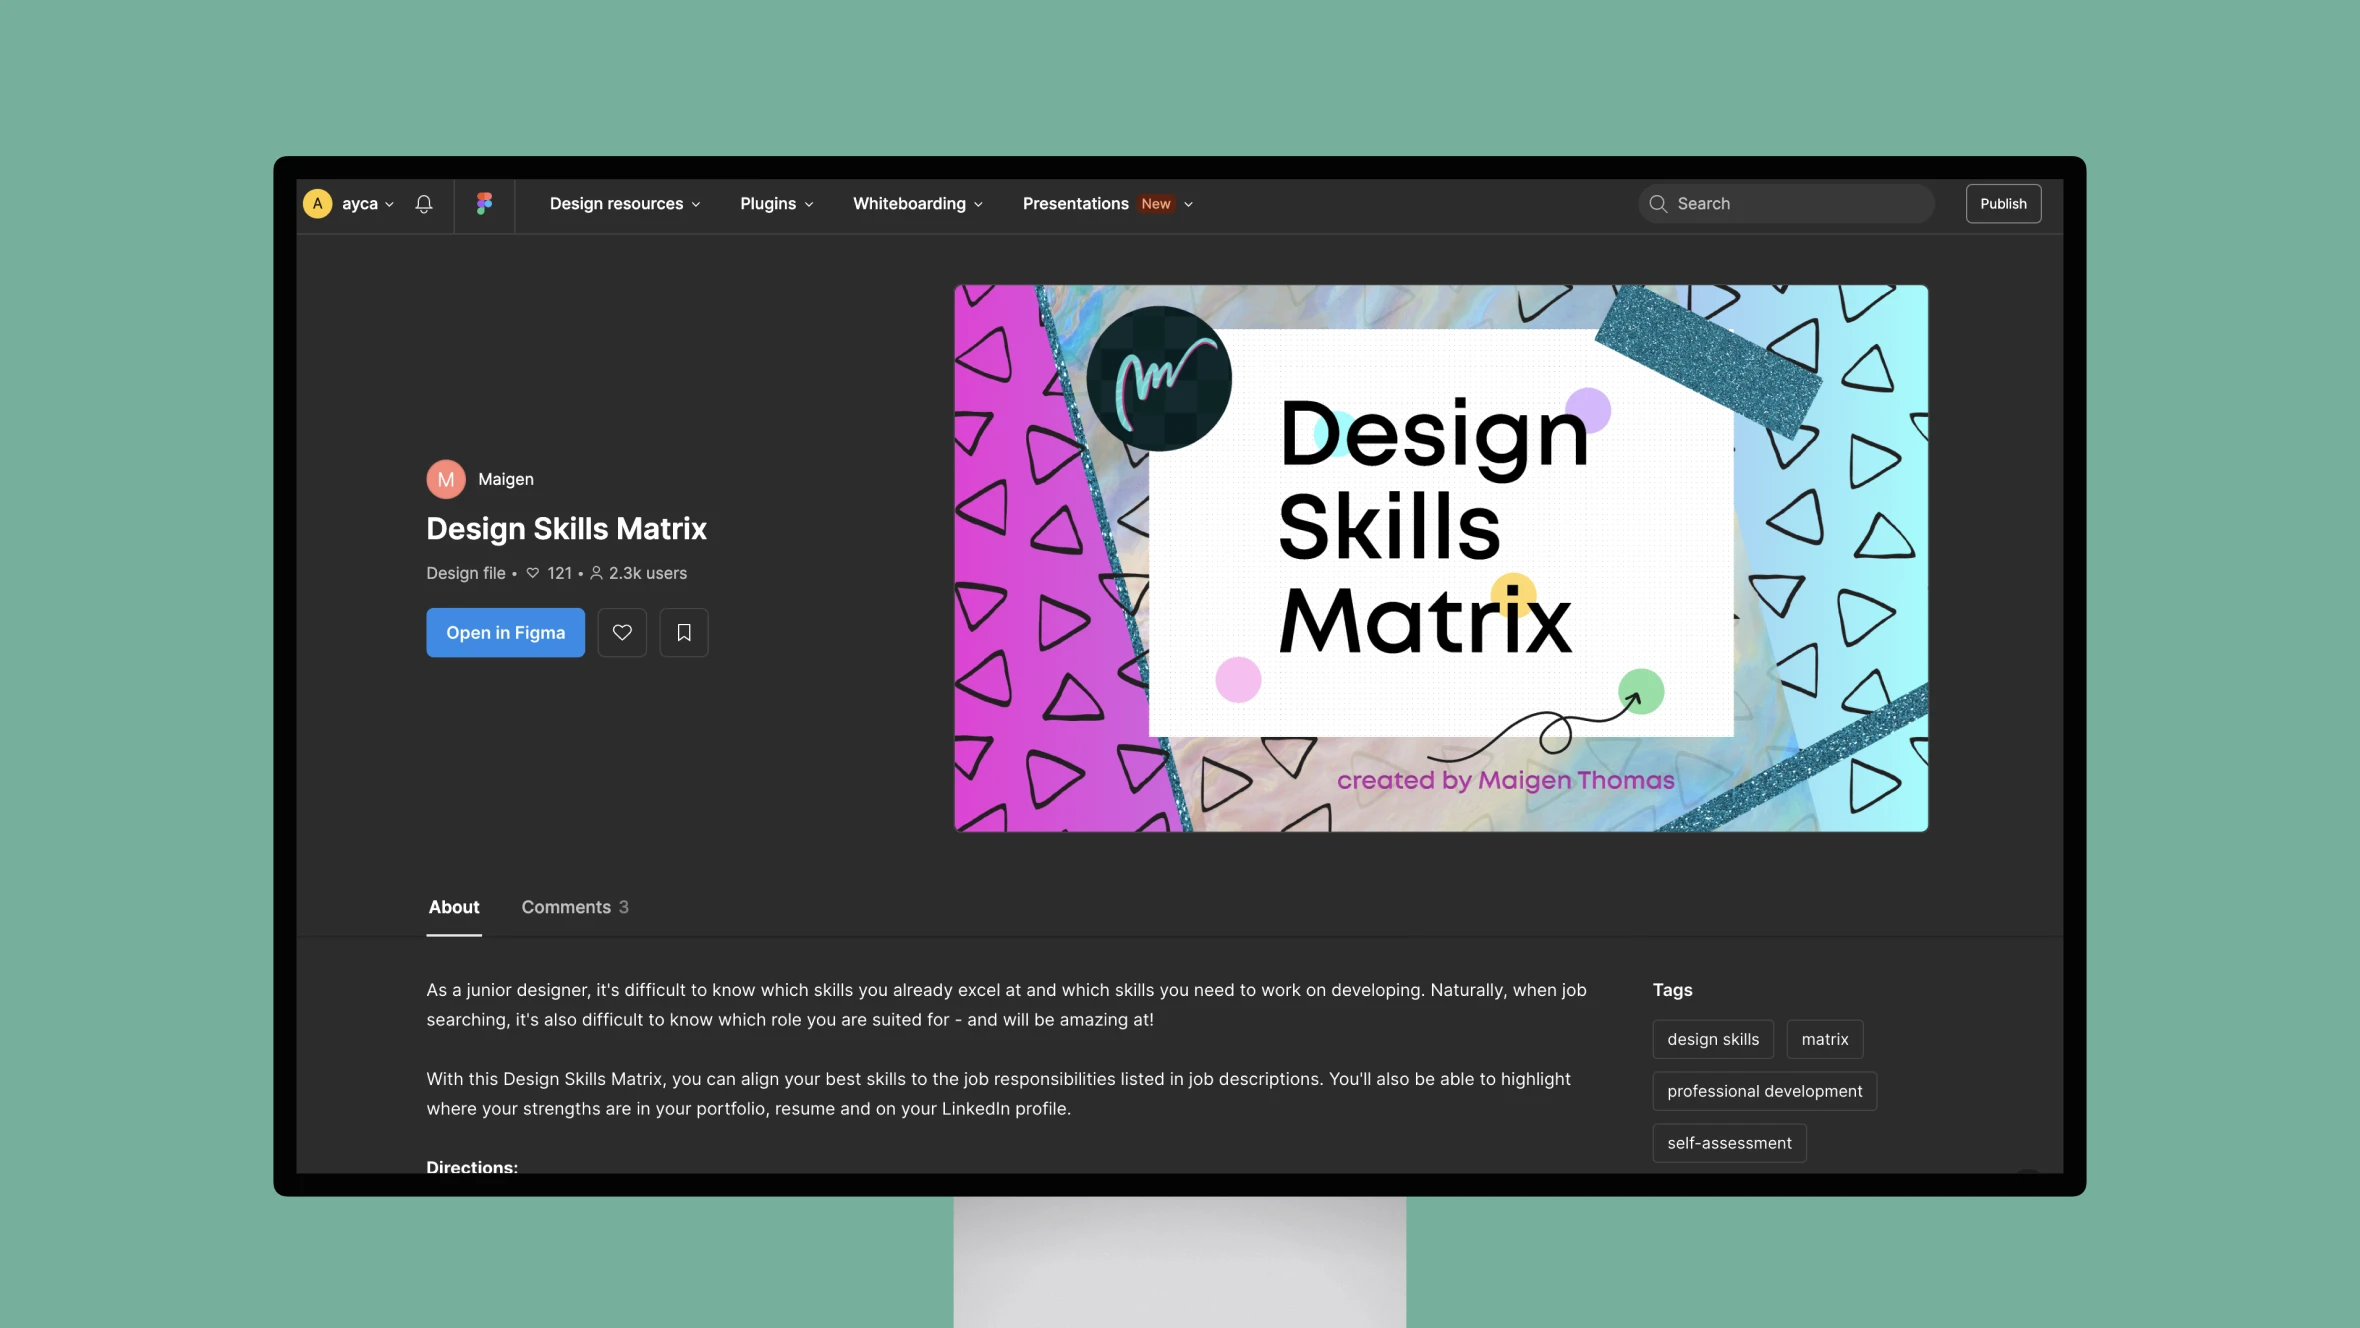Click the Publish button
This screenshot has width=2360, height=1328.
click(2002, 203)
